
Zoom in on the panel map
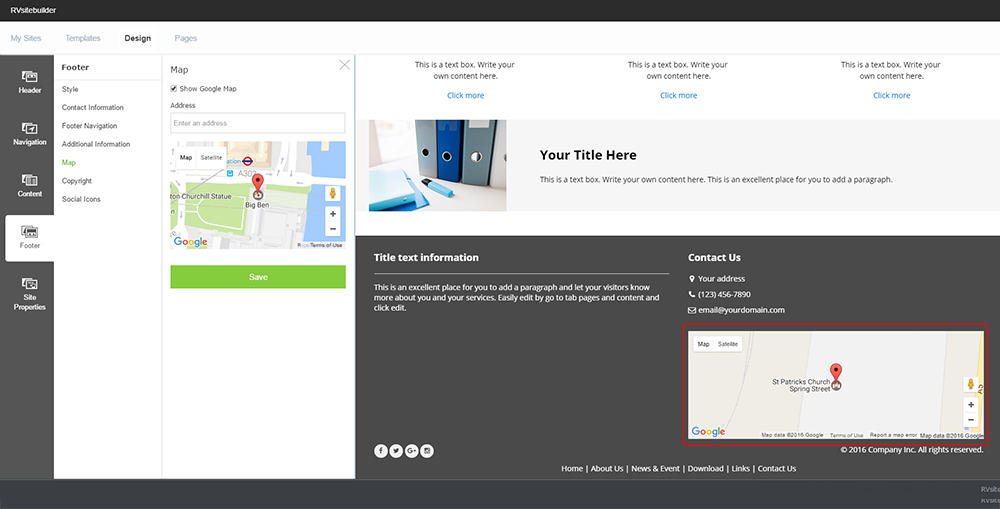[x=333, y=214]
